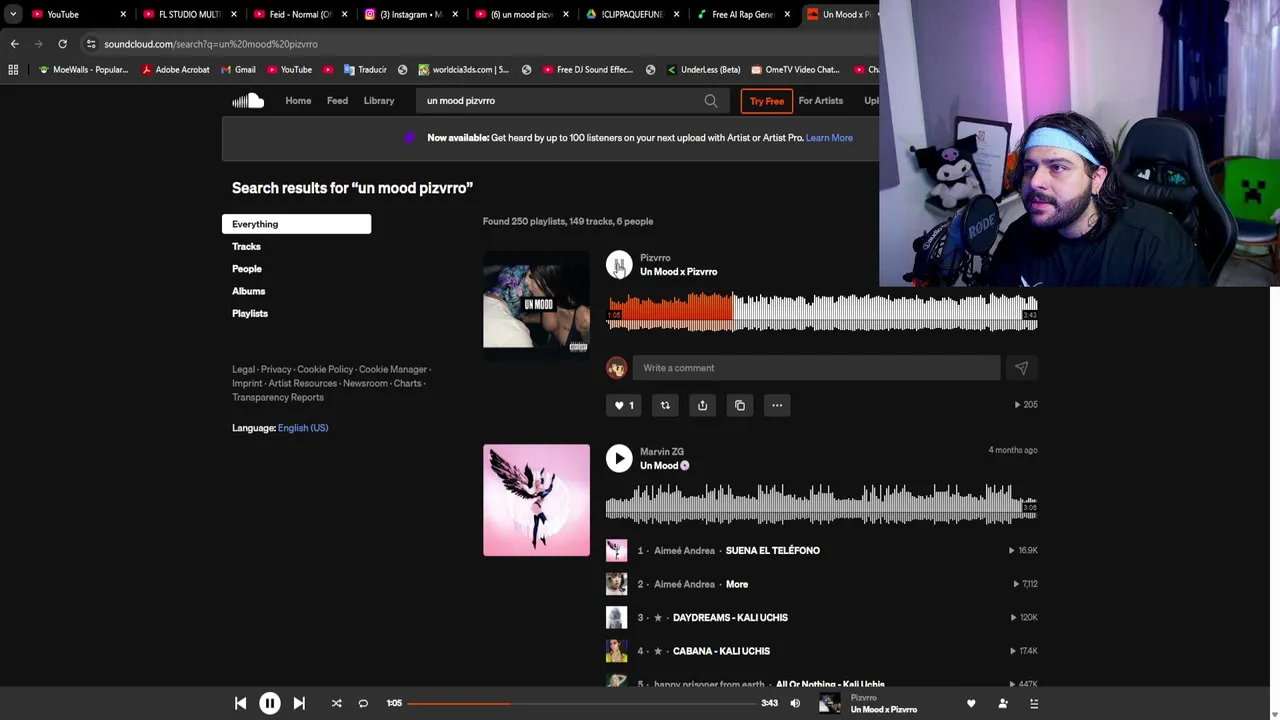Viewport: 1280px width, 720px height.
Task: Send comment using the arrow icon
Action: 1021,368
